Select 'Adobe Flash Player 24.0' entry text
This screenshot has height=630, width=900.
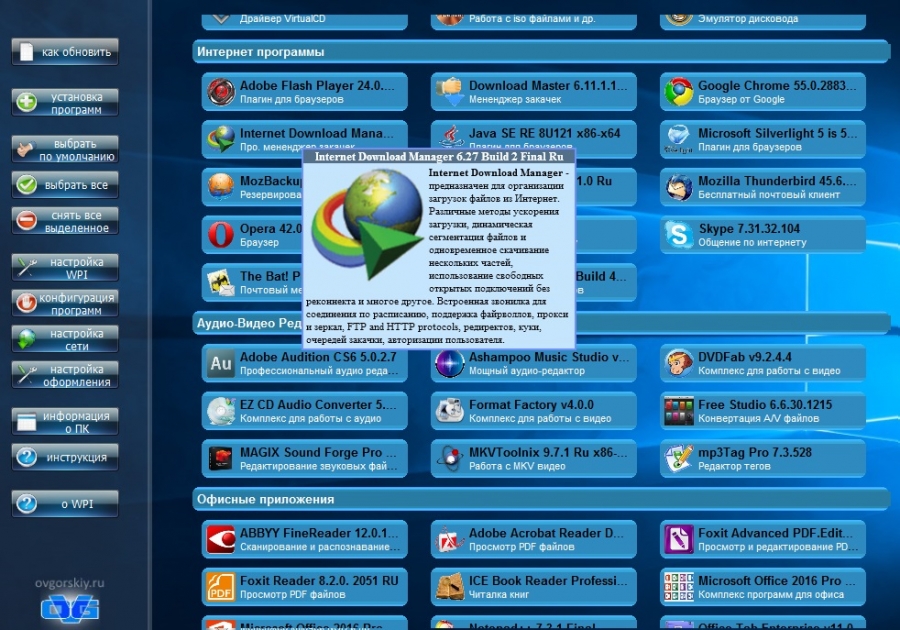point(317,85)
